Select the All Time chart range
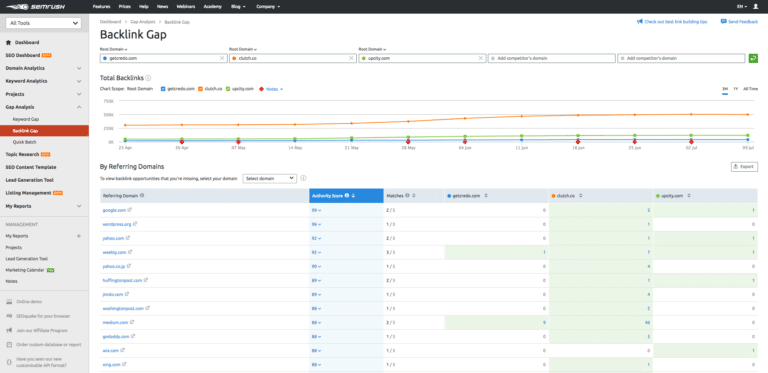768x373 pixels. coord(750,89)
